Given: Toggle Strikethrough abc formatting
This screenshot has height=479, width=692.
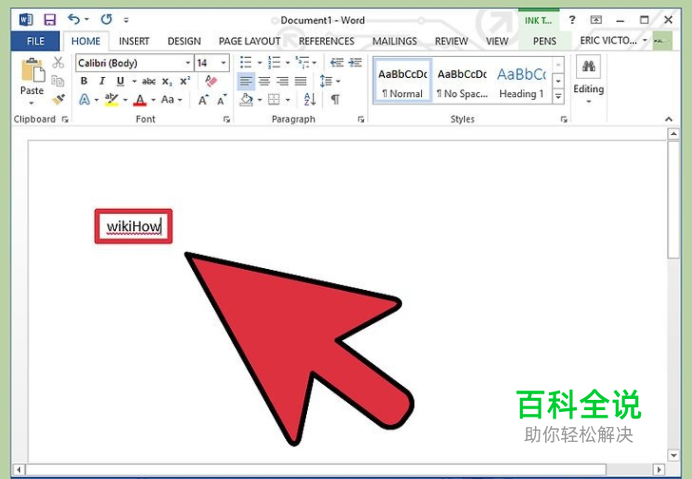Looking at the screenshot, I should pos(149,81).
